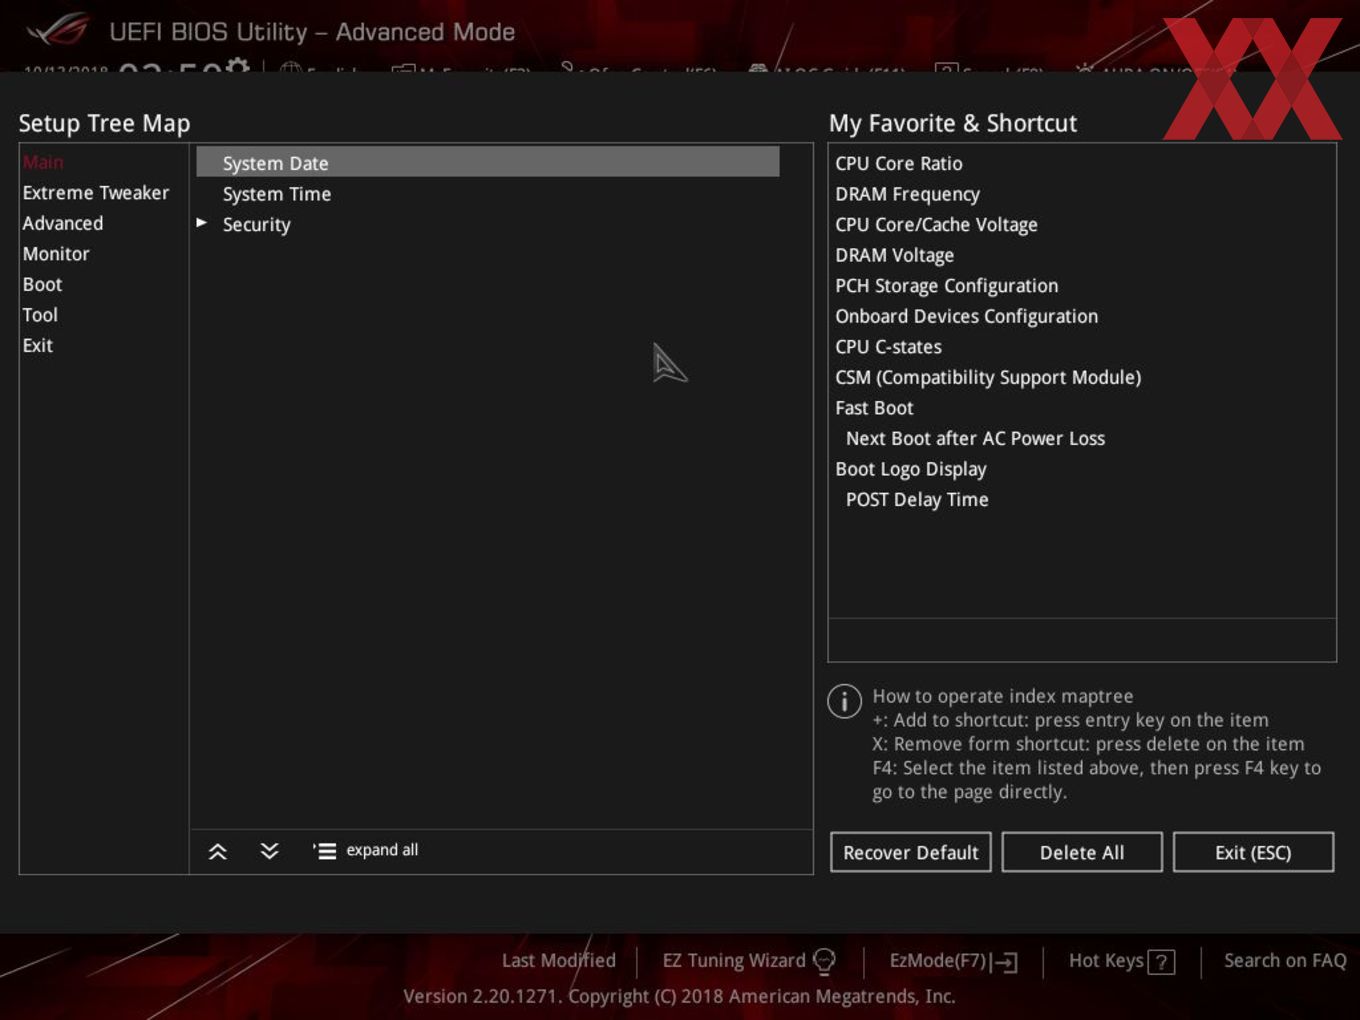1360x1020 pixels.
Task: Select CPU C-states shortcut
Action: 888,347
